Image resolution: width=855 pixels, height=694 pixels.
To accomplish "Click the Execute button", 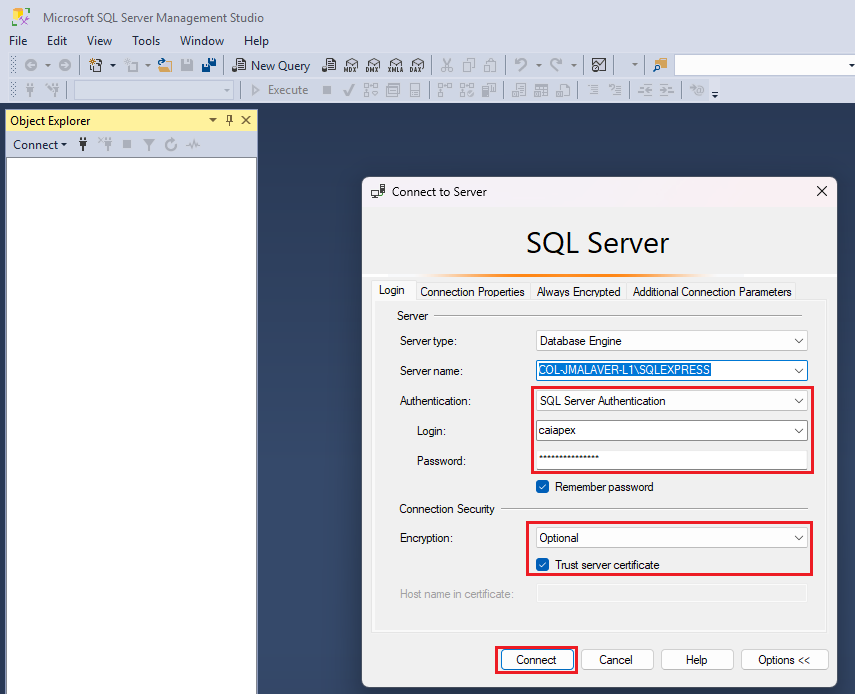I will (280, 90).
